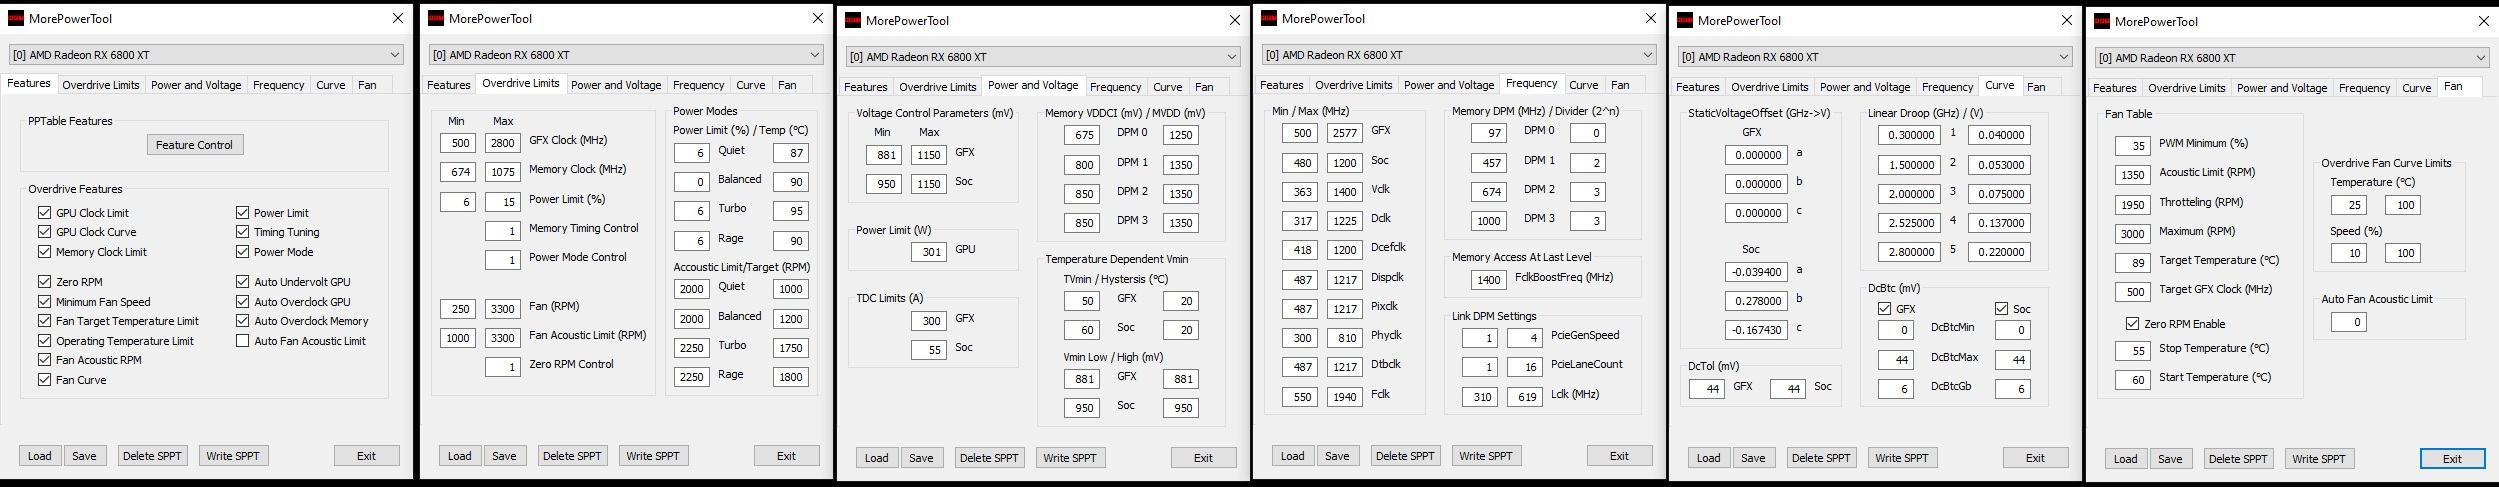Click the Feature Control button
This screenshot has width=2499, height=487.
click(x=194, y=145)
